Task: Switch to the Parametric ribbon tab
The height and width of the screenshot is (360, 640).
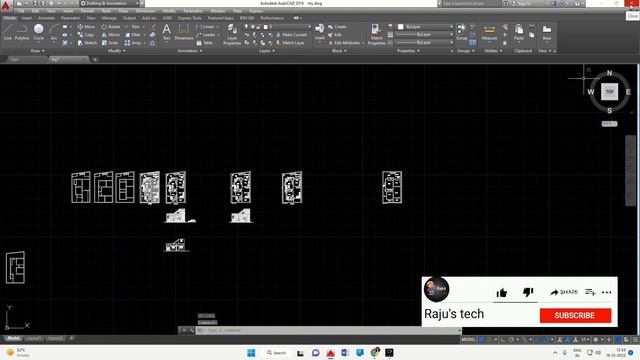Action: 71,18
